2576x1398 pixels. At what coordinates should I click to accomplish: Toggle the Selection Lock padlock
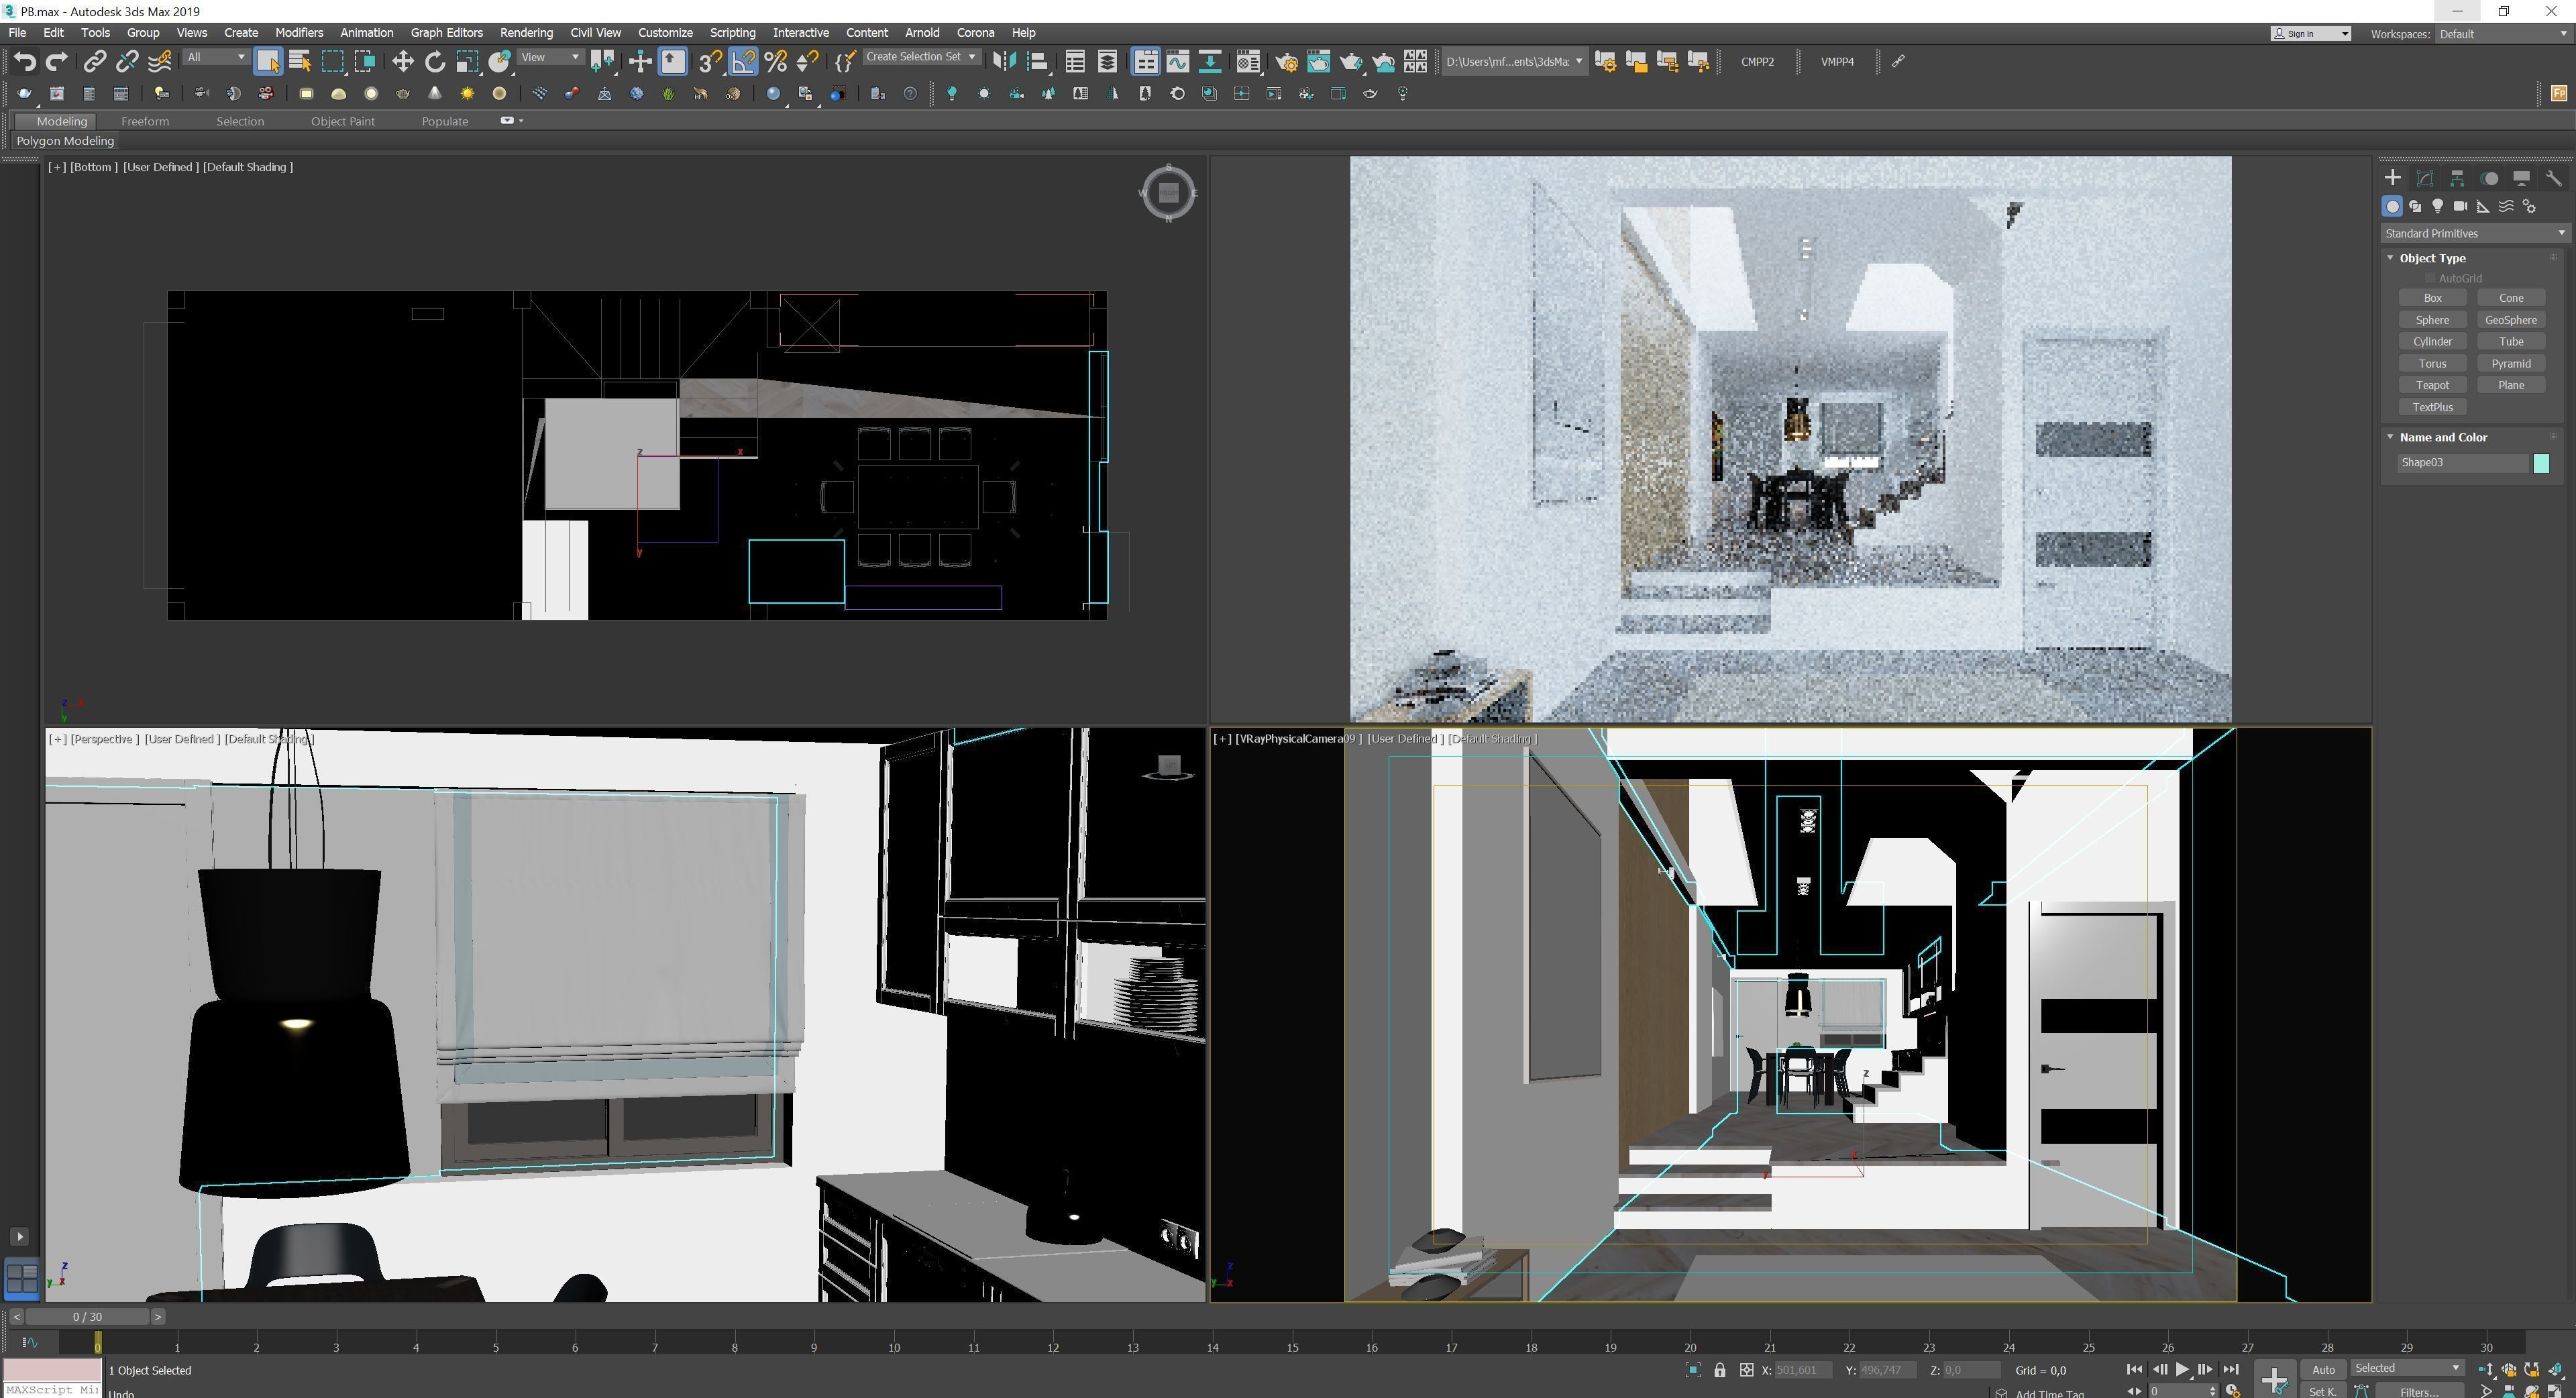pyautogui.click(x=1719, y=1370)
